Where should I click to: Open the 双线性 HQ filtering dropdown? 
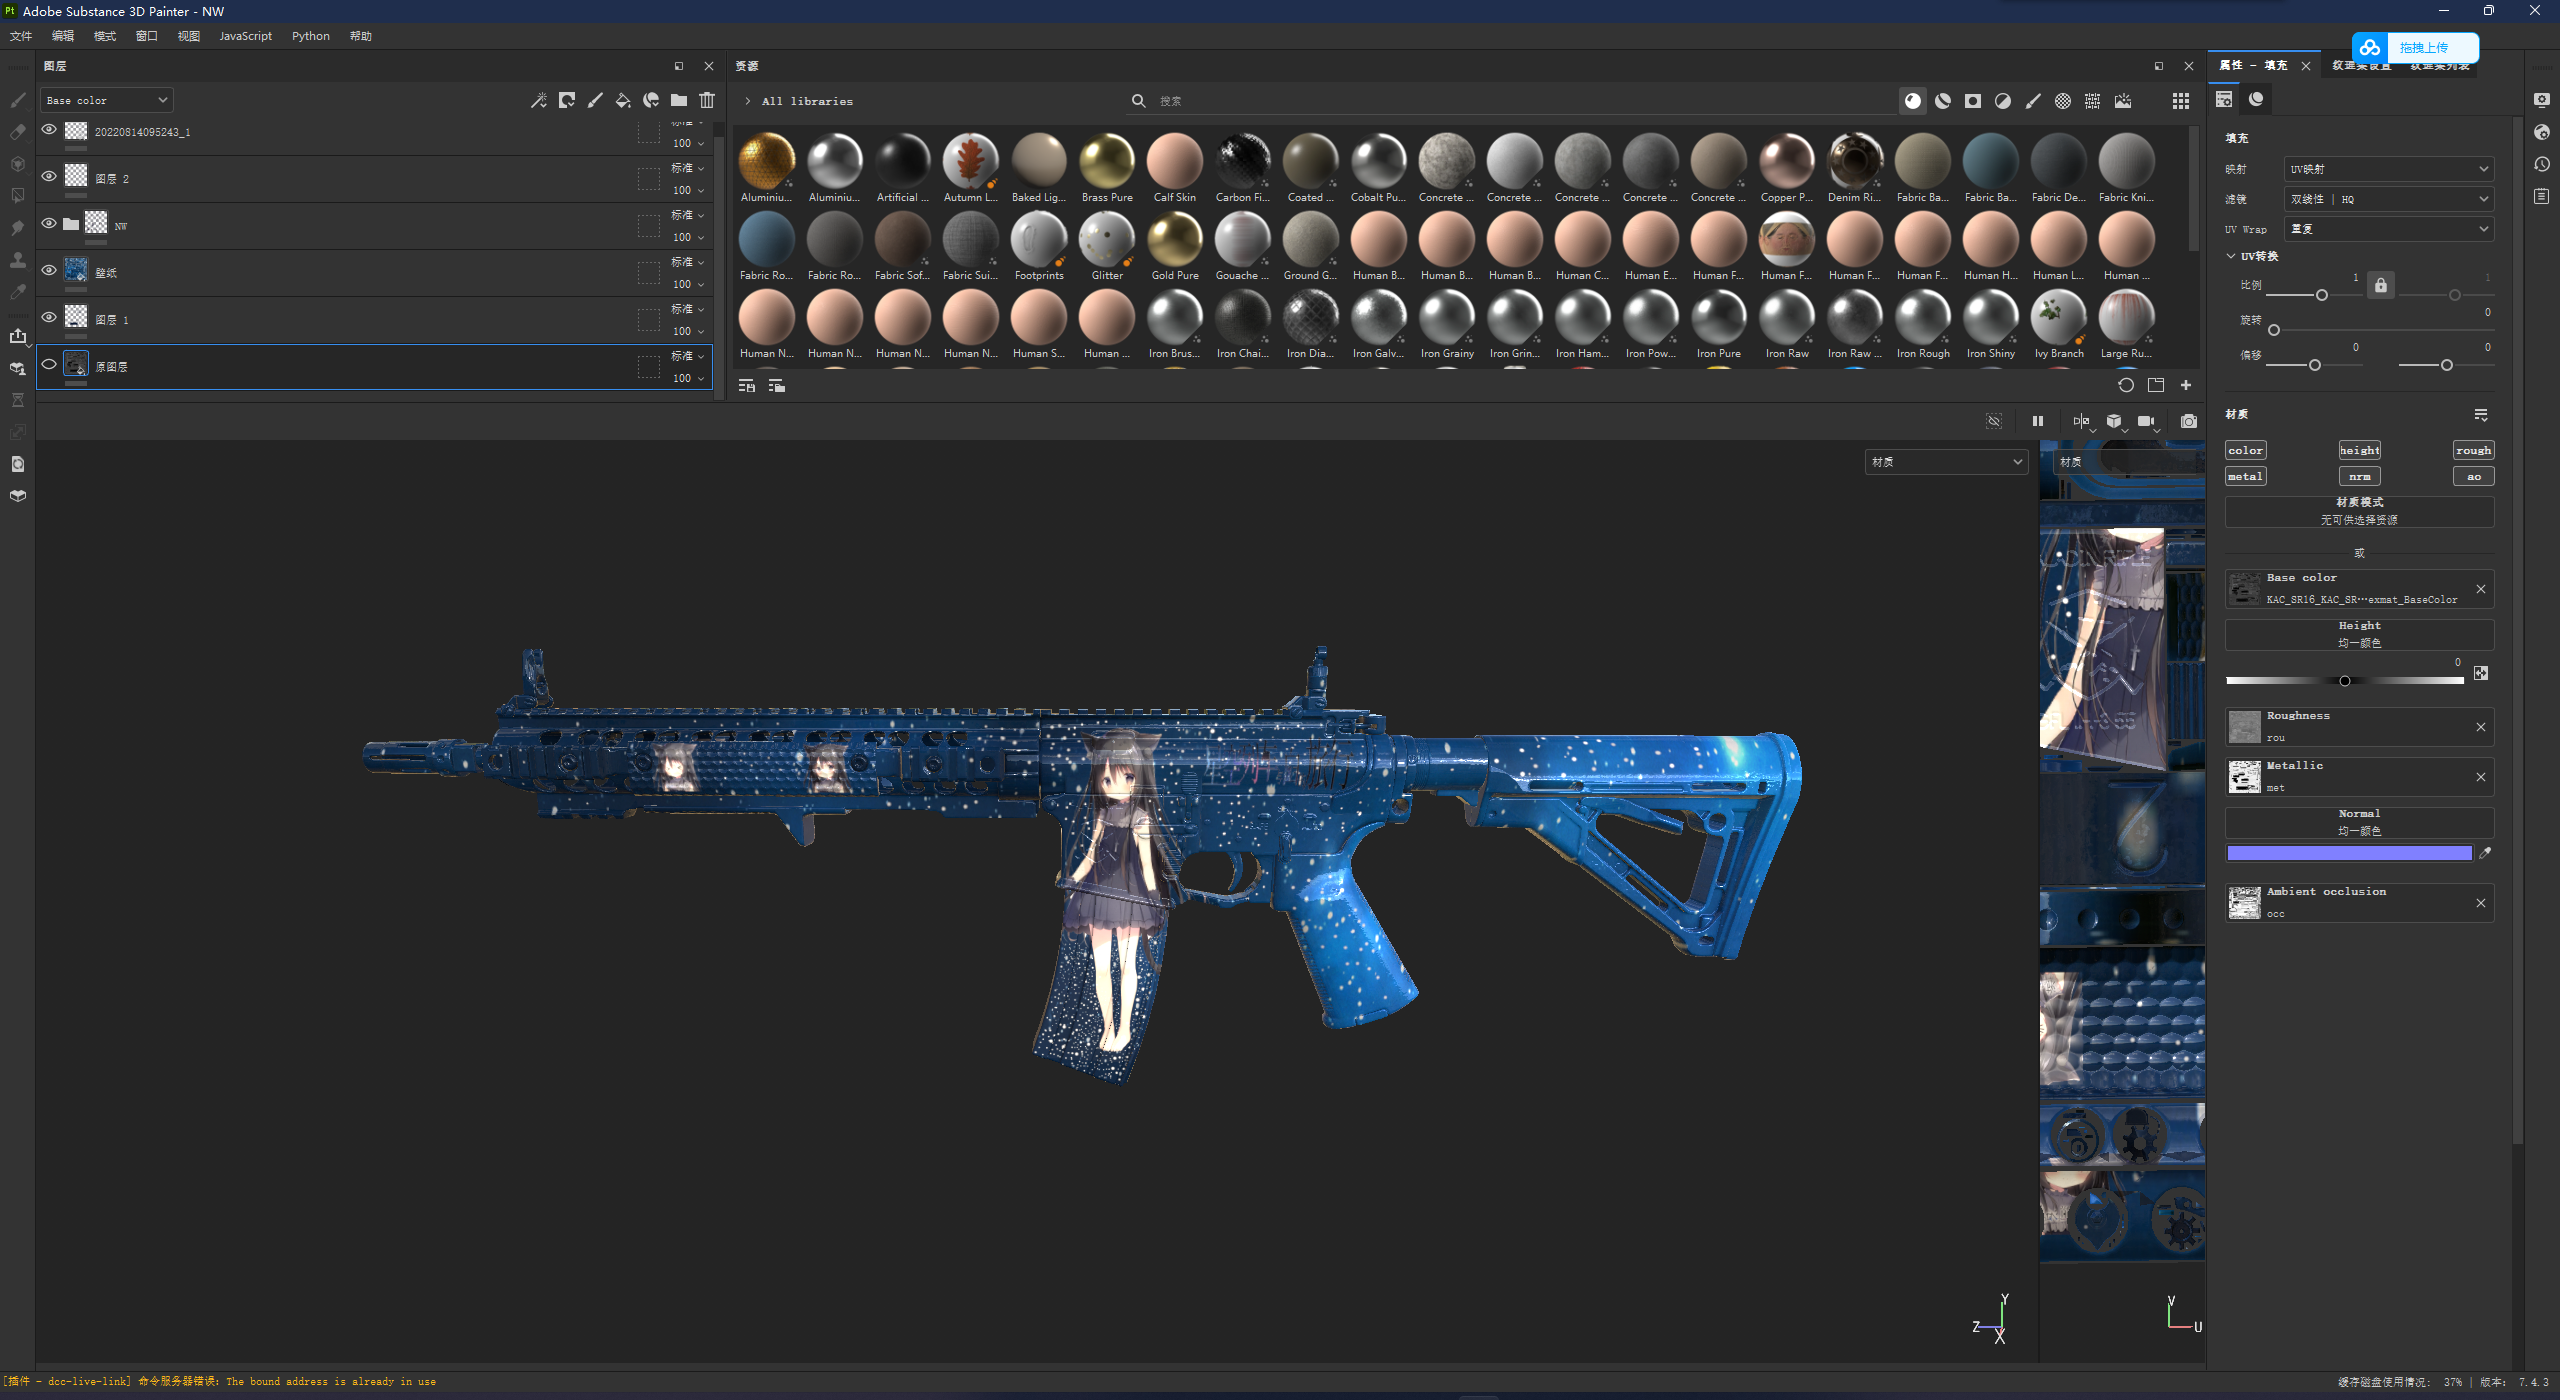(2388, 199)
